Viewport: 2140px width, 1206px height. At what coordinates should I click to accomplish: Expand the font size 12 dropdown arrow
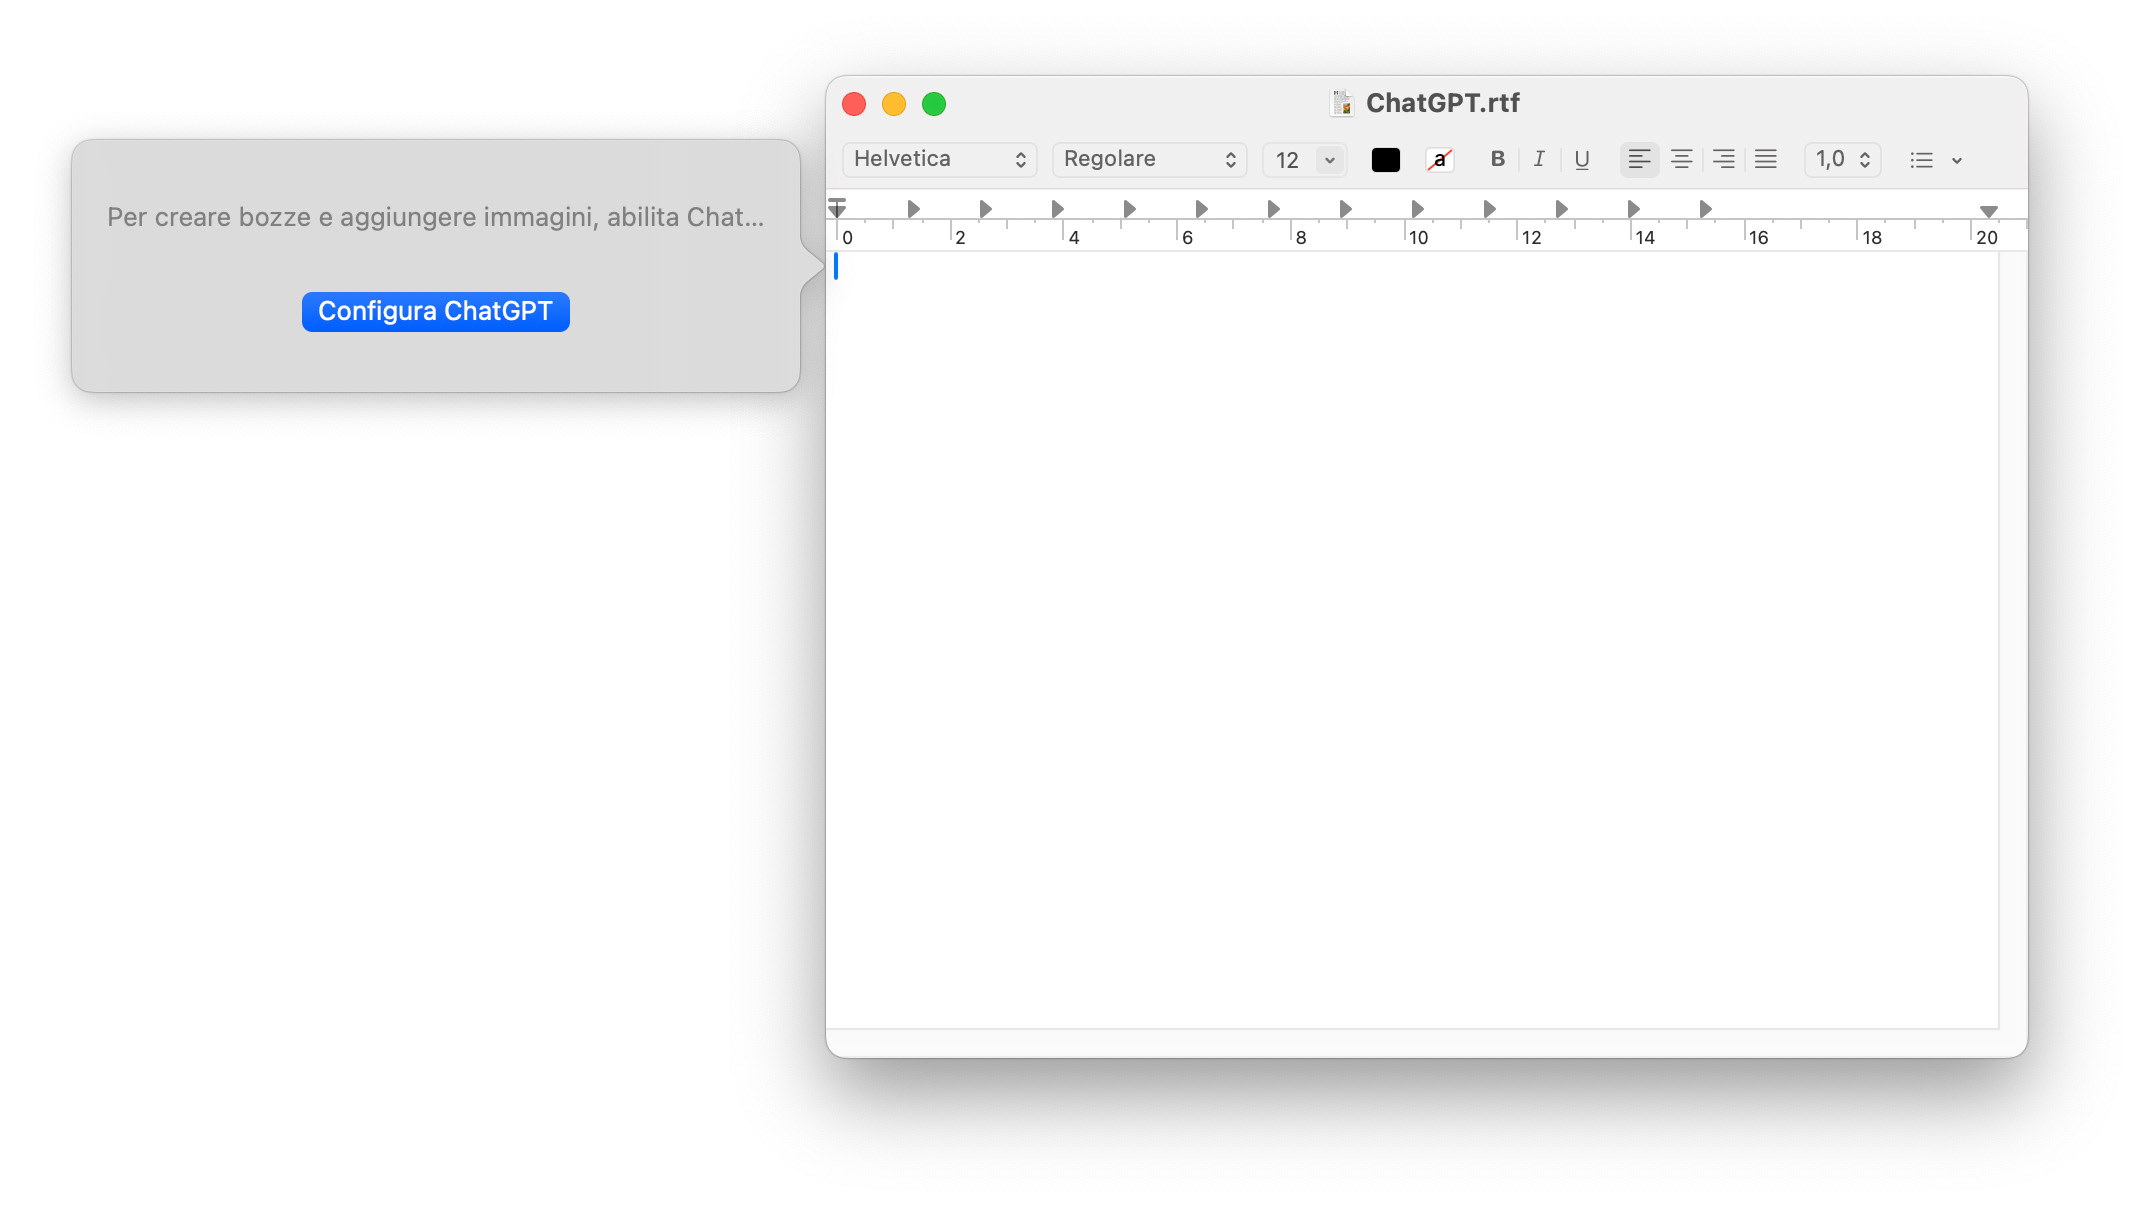1329,160
